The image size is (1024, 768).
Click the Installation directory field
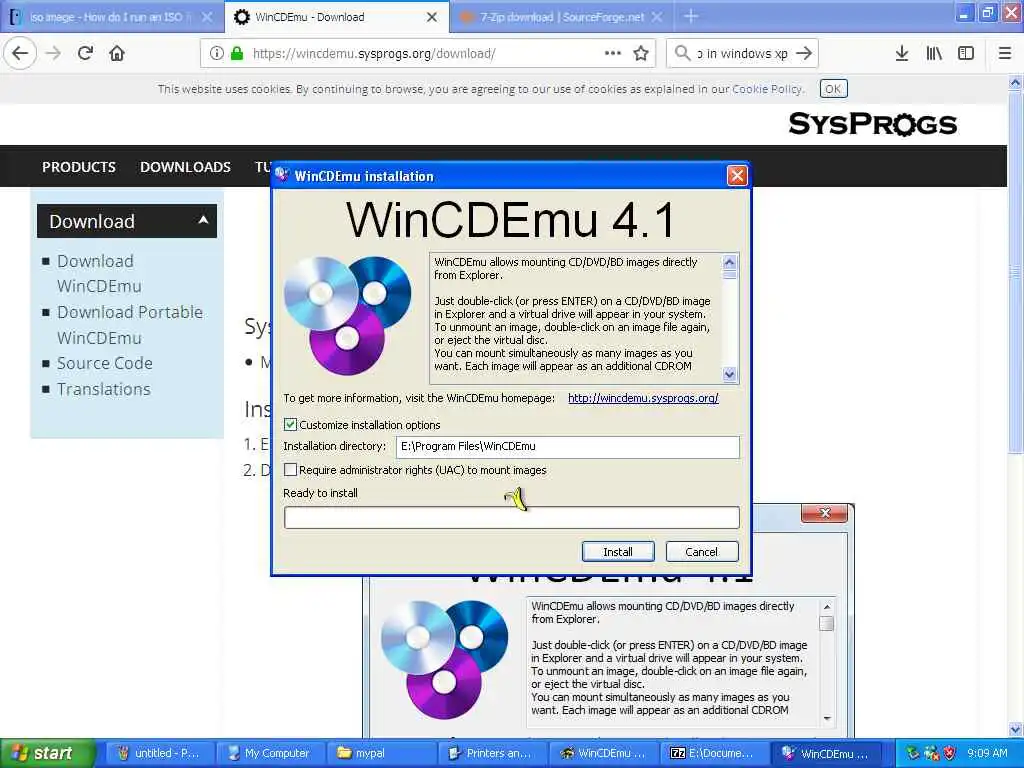pyautogui.click(x=568, y=447)
